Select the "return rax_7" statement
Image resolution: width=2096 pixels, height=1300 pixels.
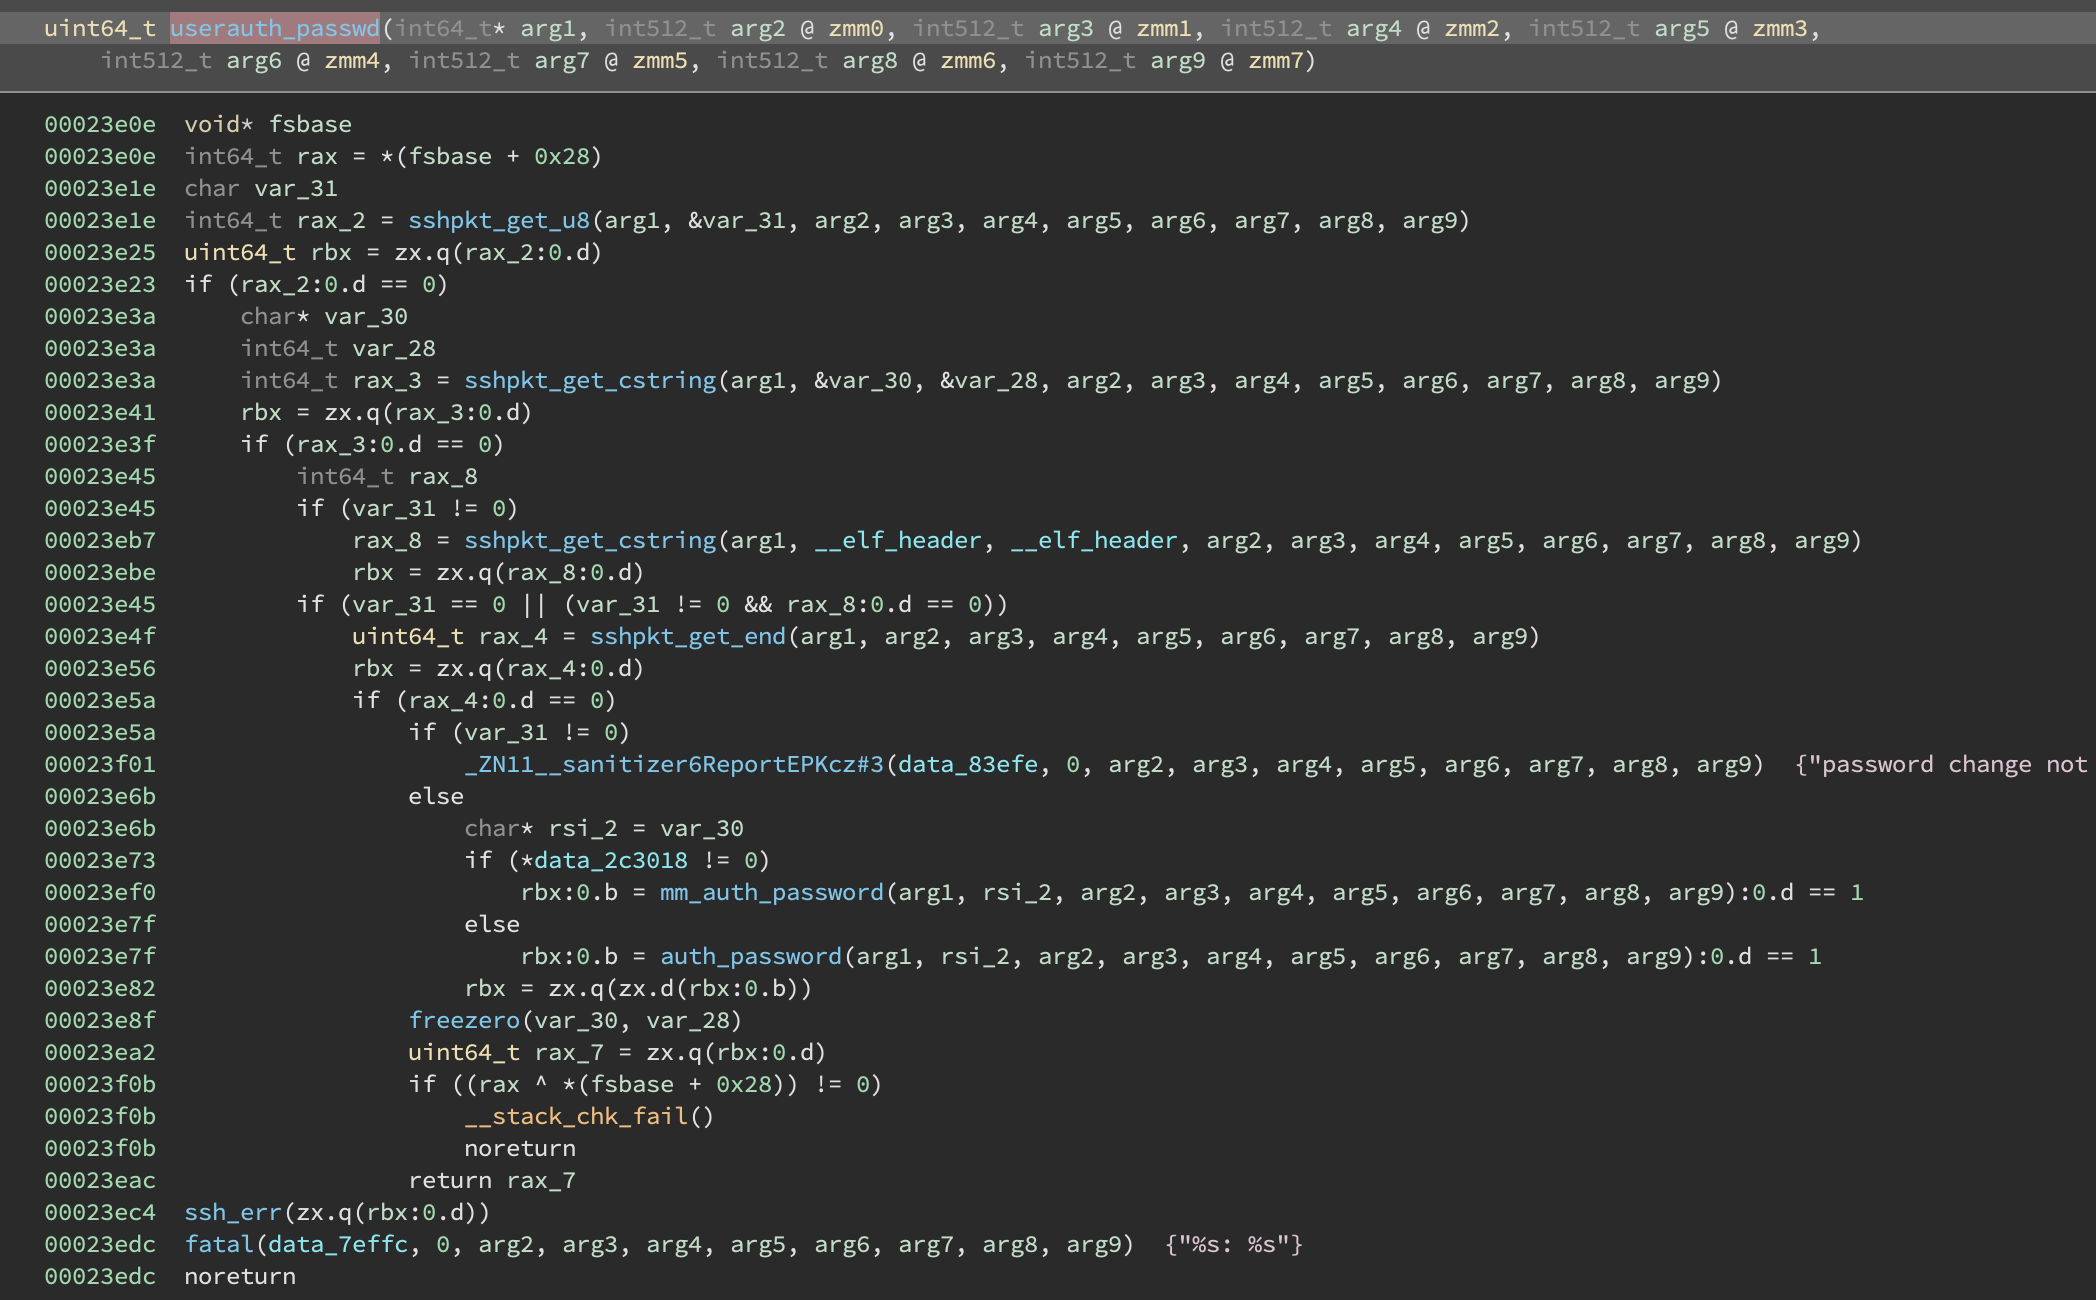click(491, 1180)
